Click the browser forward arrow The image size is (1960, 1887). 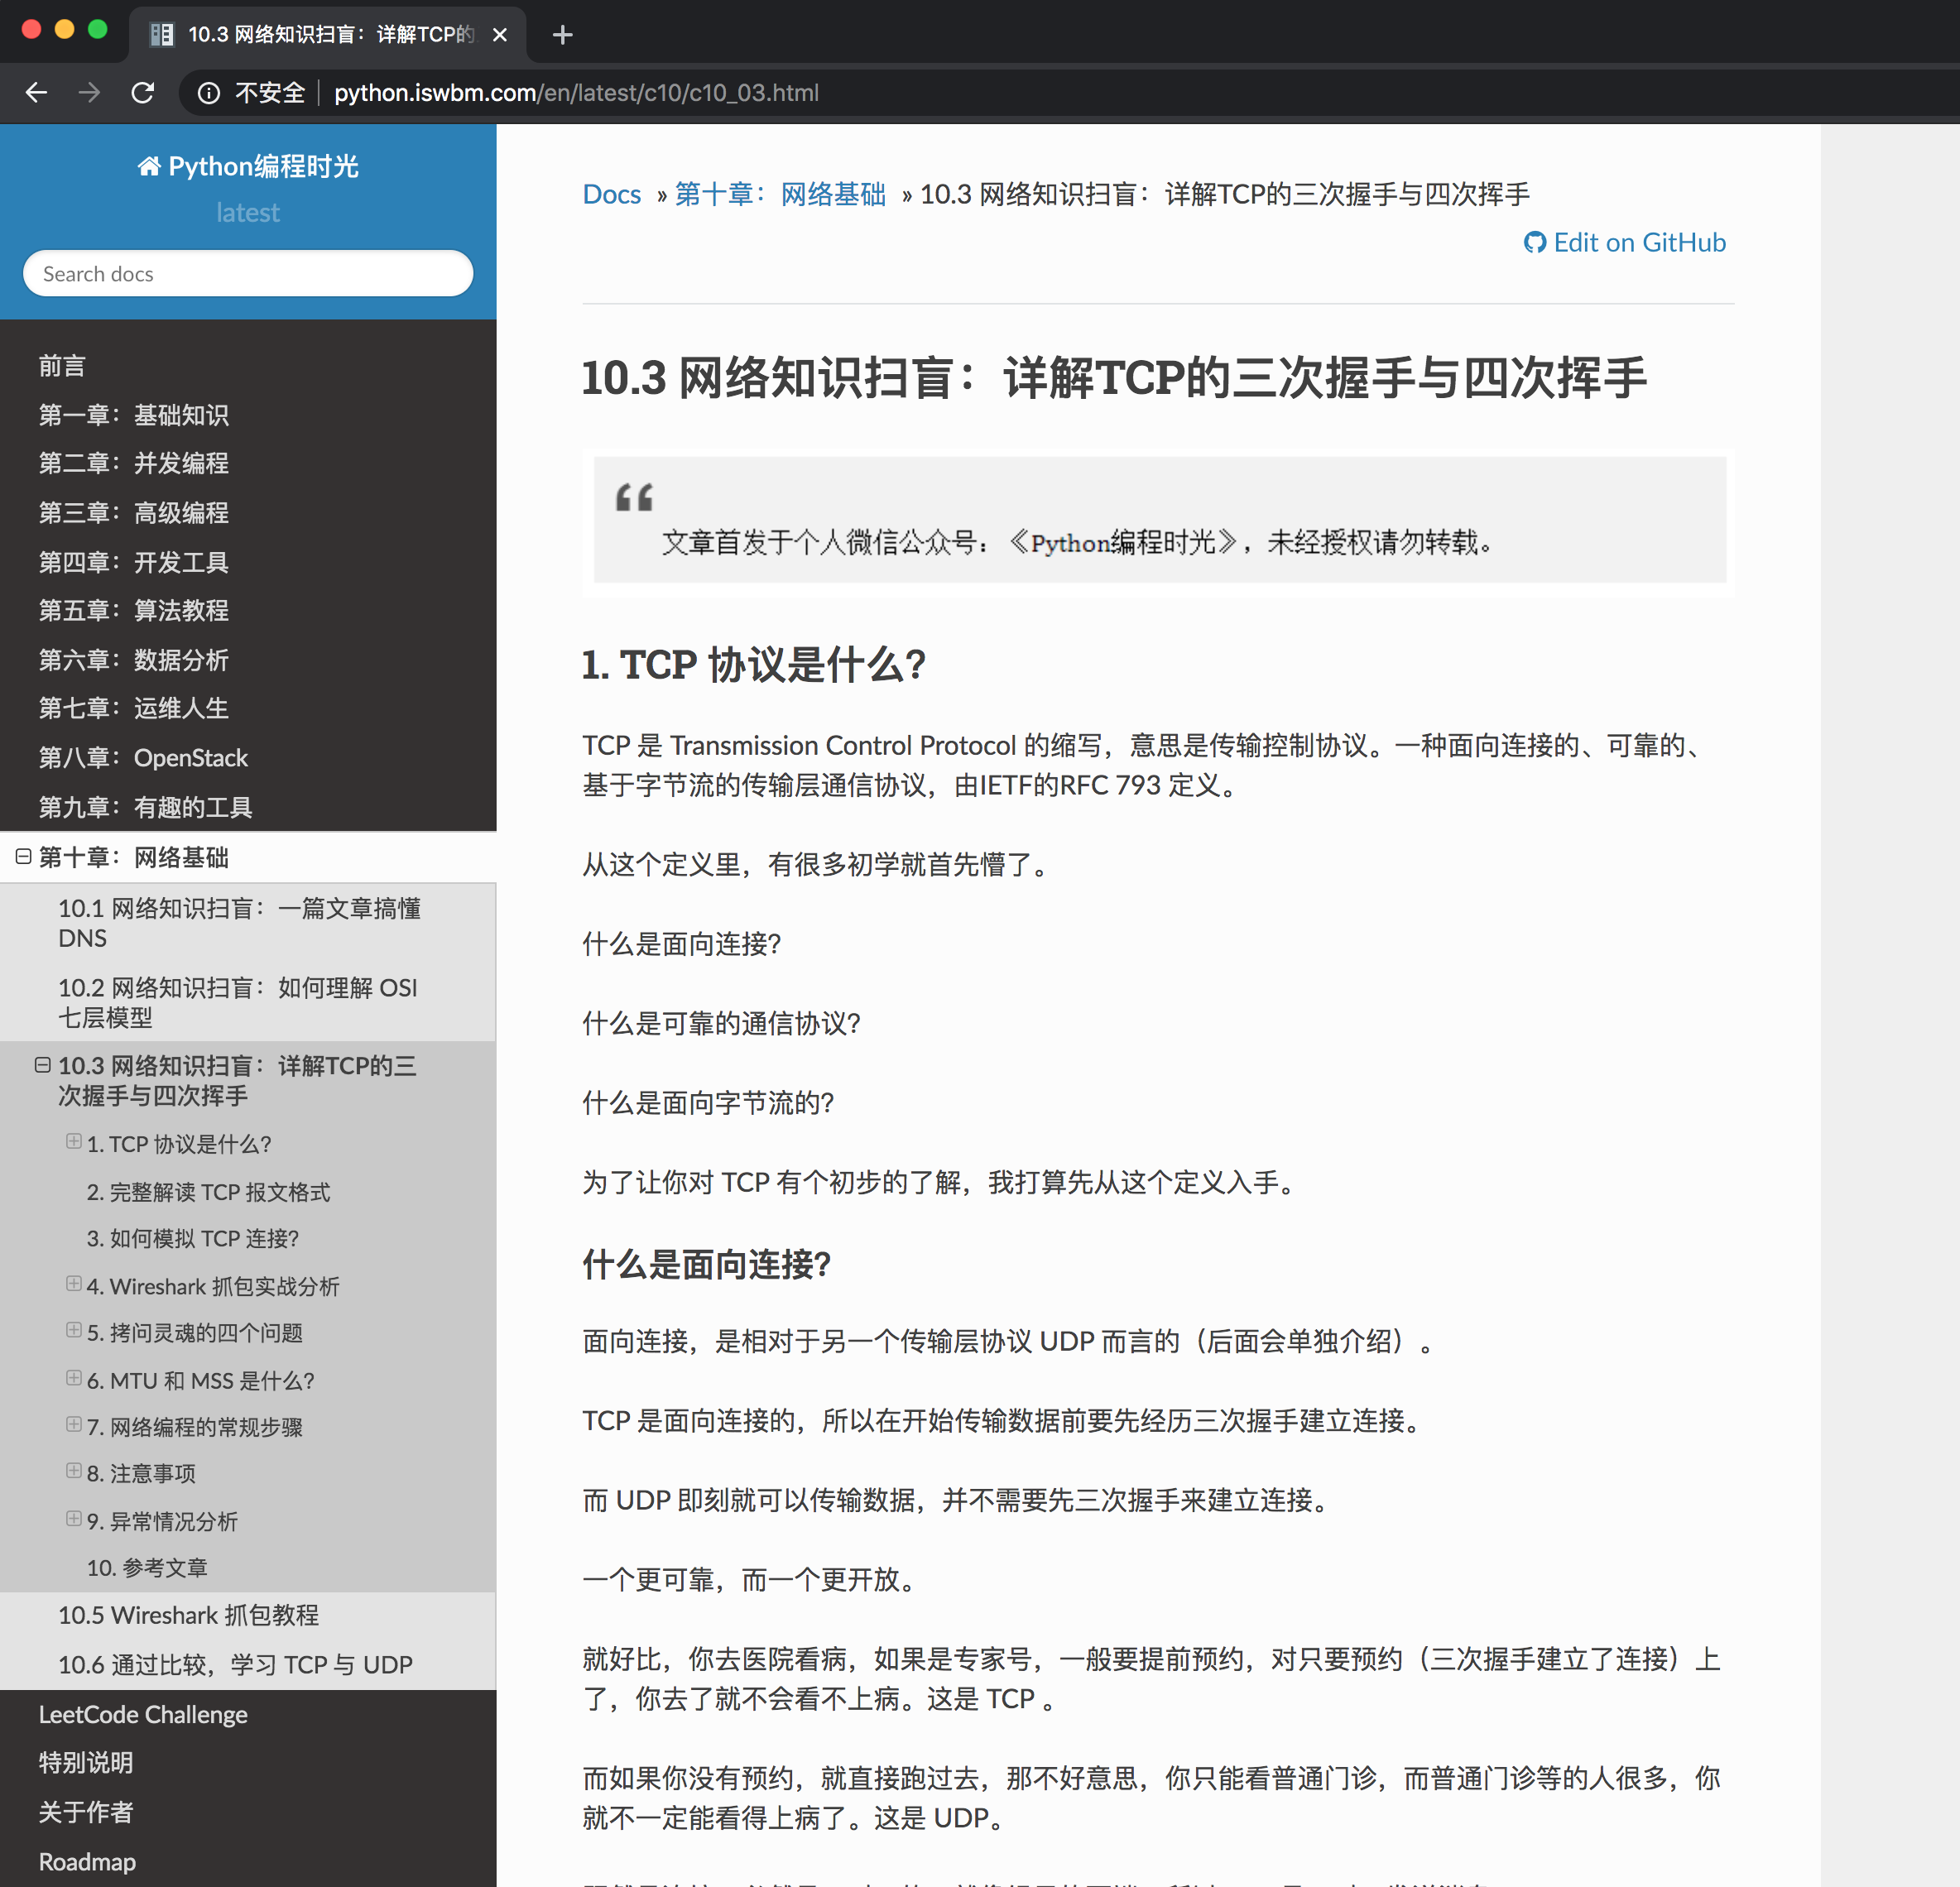click(90, 93)
